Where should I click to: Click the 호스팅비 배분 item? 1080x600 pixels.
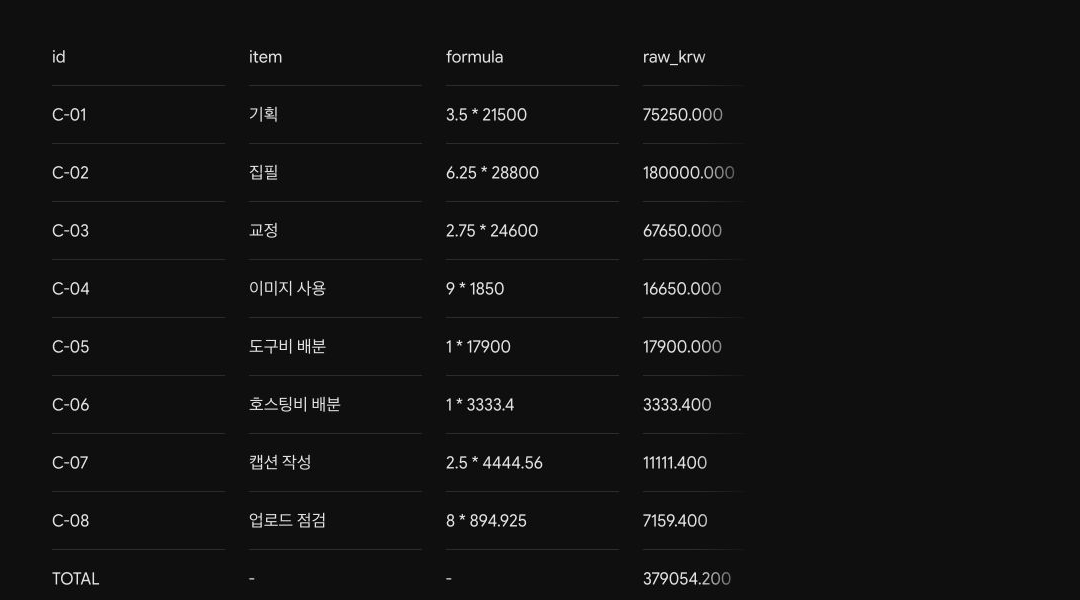(295, 404)
